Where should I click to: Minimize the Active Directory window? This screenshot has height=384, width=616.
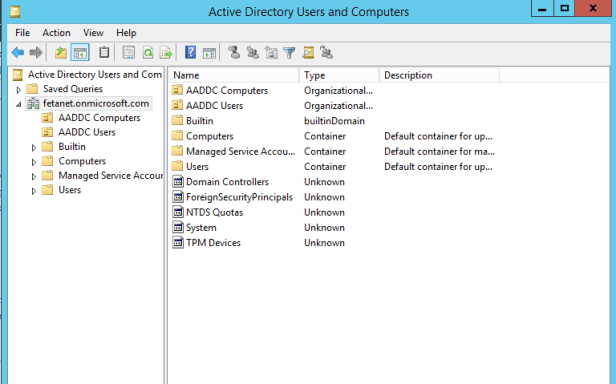[542, 8]
